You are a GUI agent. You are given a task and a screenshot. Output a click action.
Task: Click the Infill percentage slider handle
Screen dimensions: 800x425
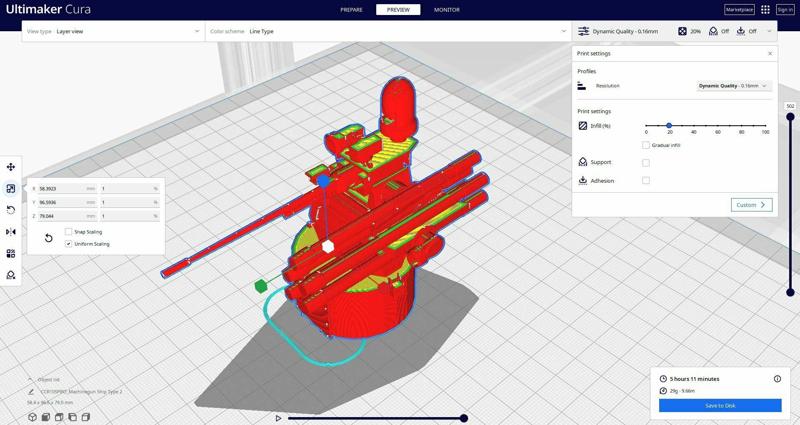(x=669, y=125)
